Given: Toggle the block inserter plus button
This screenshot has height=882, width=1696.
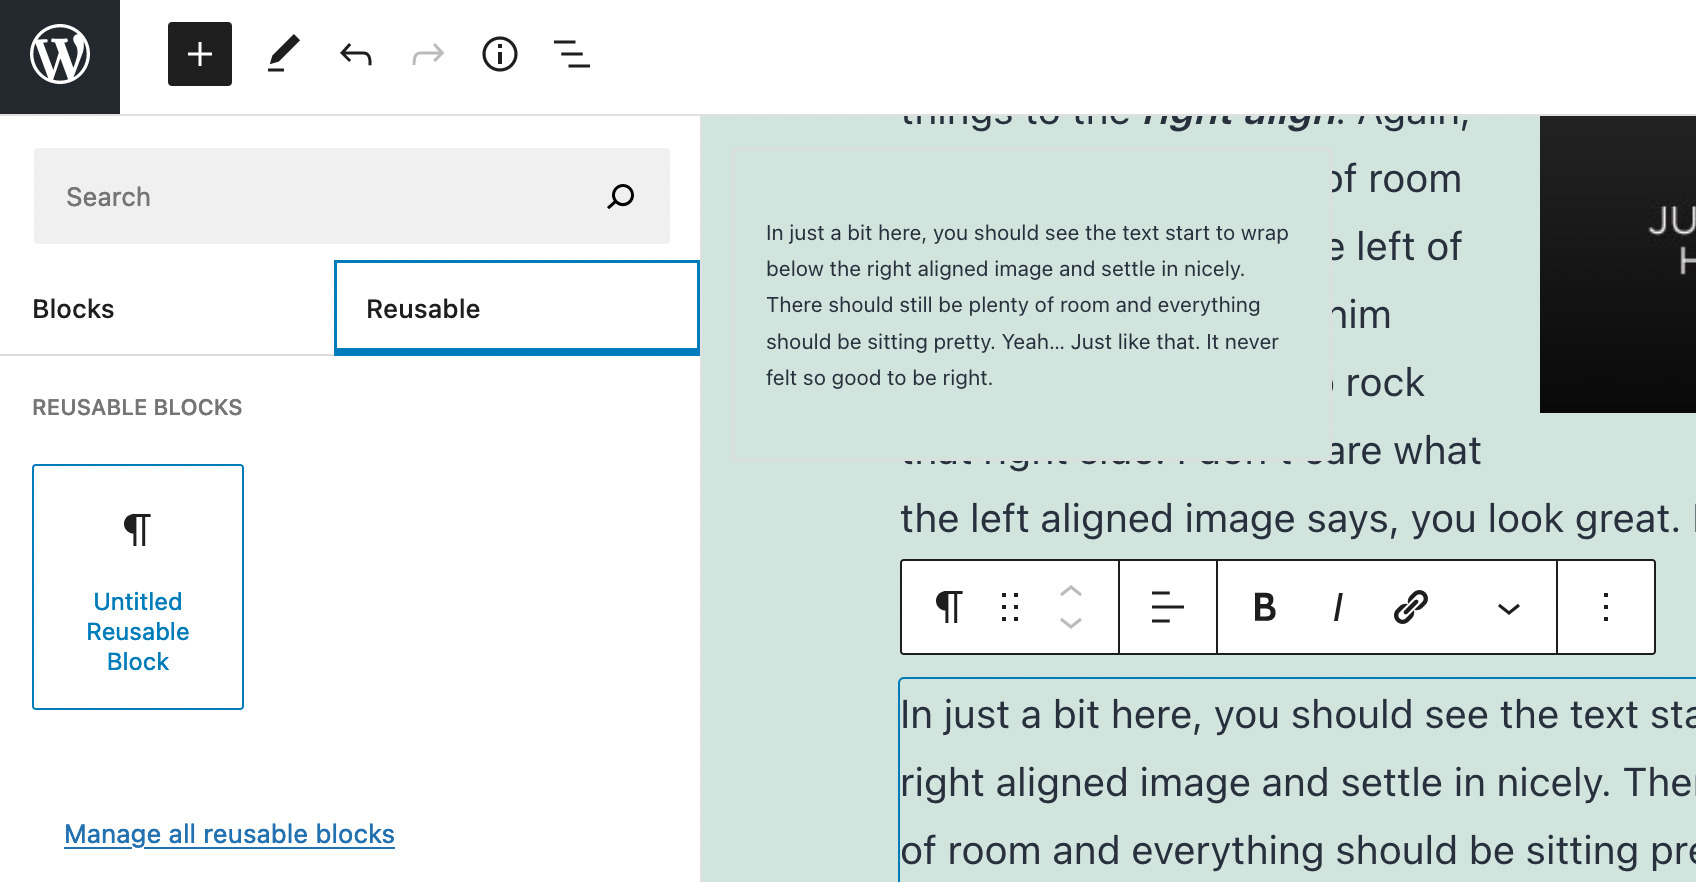Looking at the screenshot, I should (x=200, y=54).
